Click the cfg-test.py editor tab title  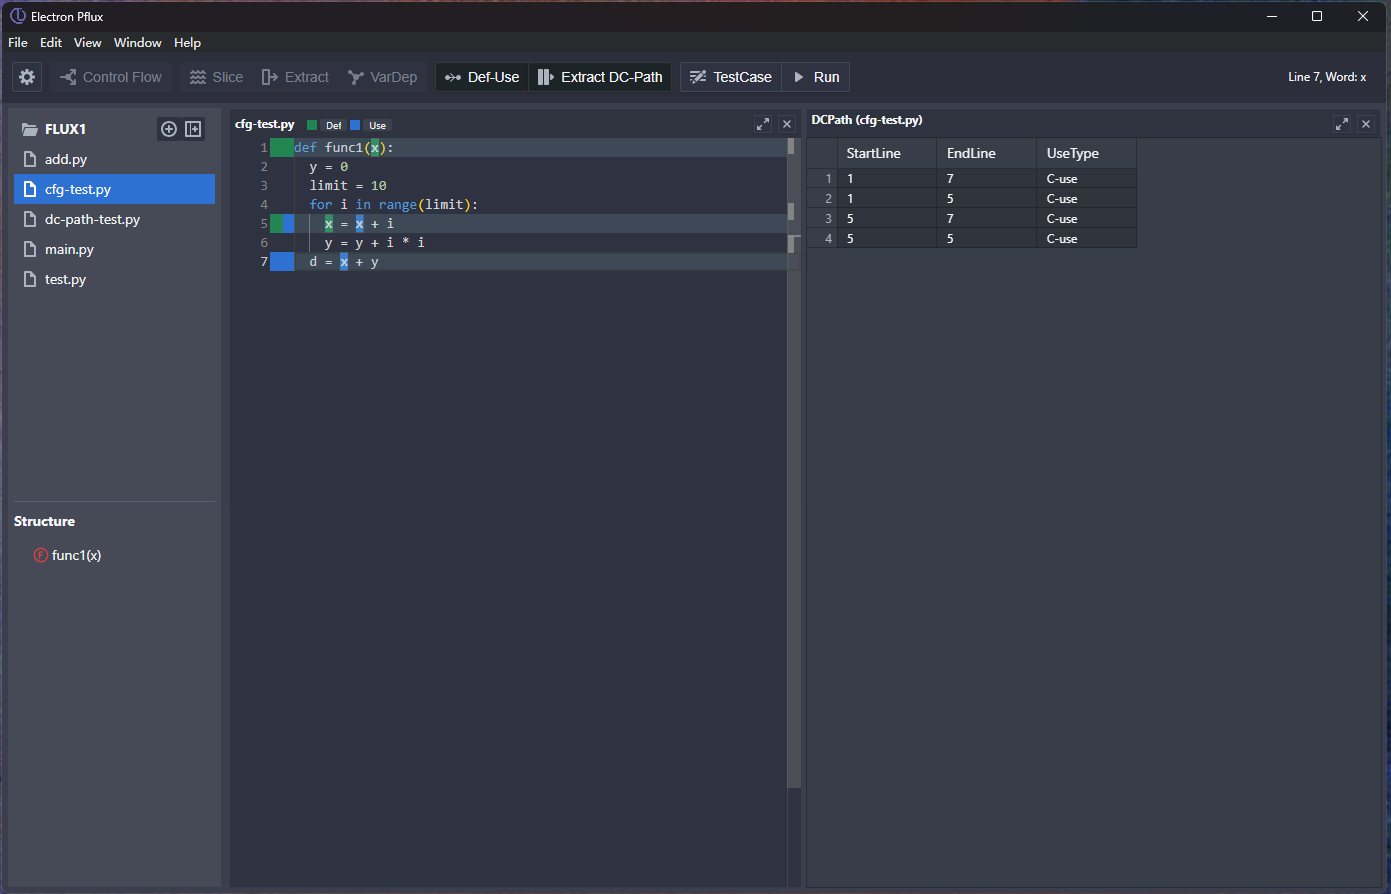click(x=265, y=124)
